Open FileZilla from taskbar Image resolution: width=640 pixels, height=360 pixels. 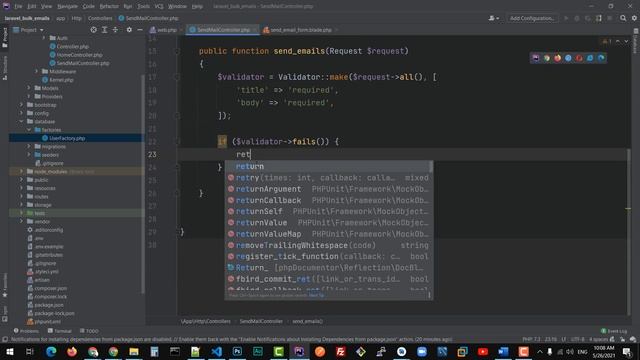[x=340, y=351]
